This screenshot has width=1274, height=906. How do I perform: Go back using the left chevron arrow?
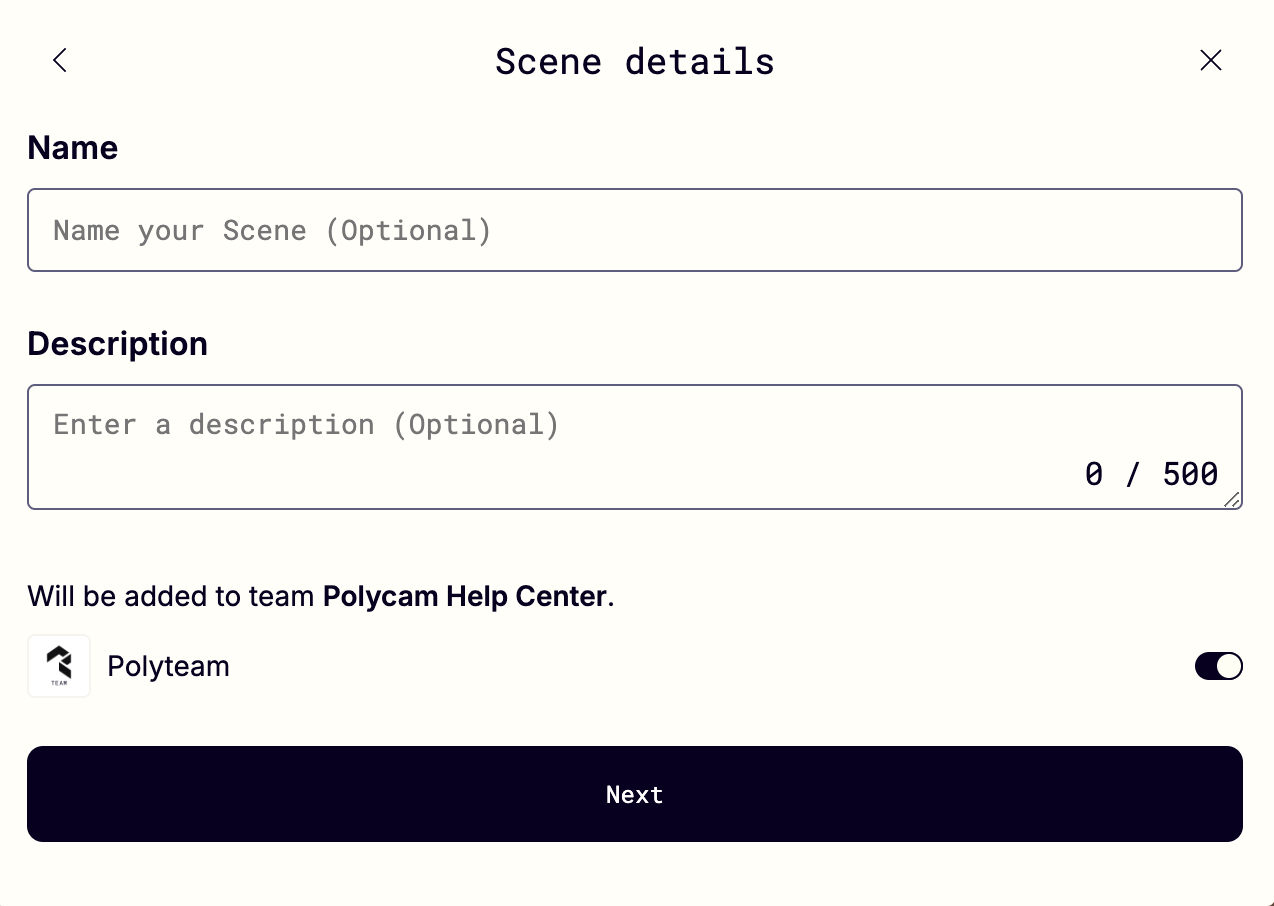coord(60,61)
